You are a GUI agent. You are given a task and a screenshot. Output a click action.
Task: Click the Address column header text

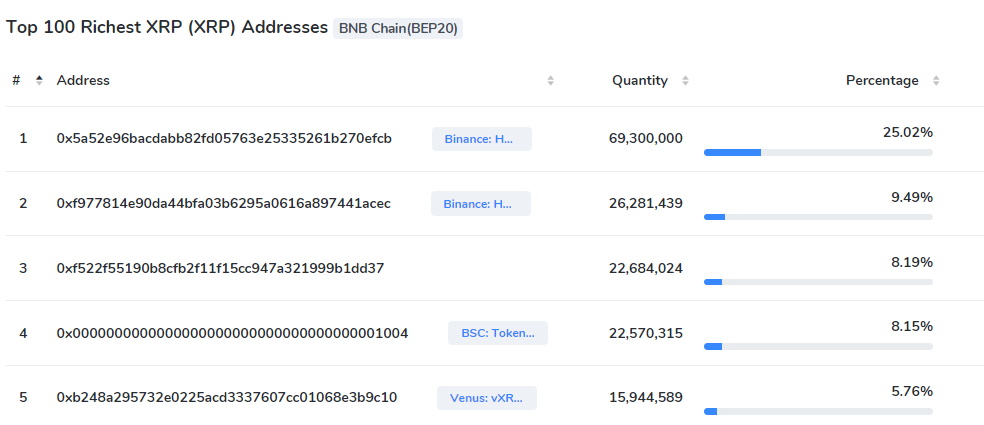pyautogui.click(x=83, y=80)
